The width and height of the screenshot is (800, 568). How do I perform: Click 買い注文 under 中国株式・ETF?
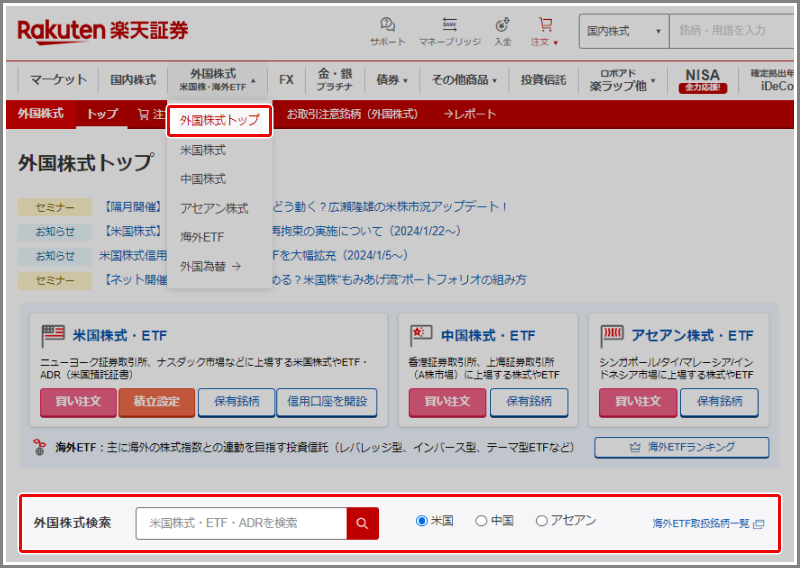pos(447,402)
